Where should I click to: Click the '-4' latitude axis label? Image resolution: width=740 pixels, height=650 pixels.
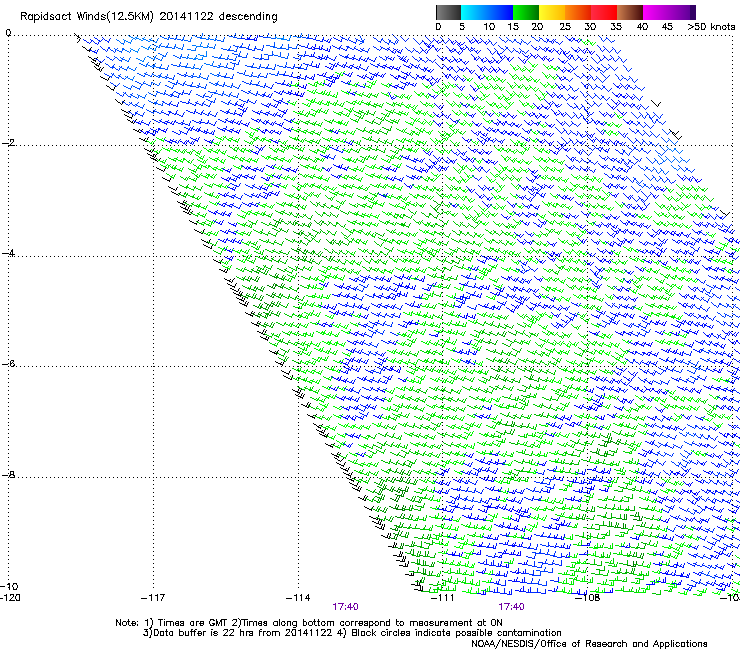pyautogui.click(x=8, y=253)
